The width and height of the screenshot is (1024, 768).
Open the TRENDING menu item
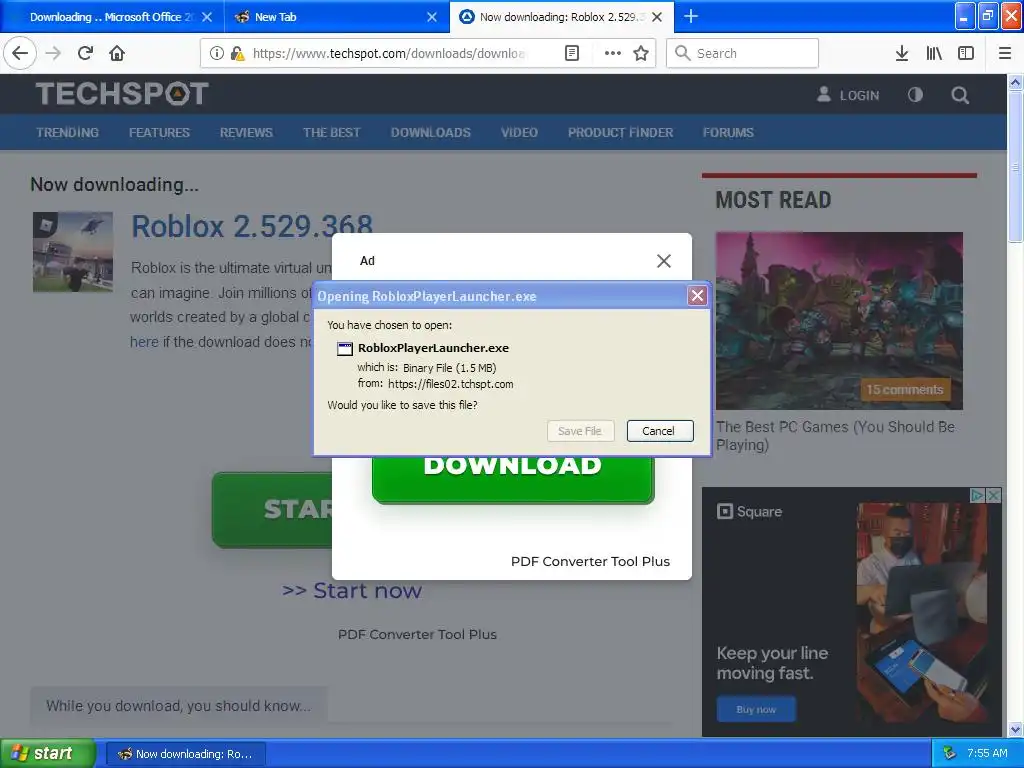67,133
